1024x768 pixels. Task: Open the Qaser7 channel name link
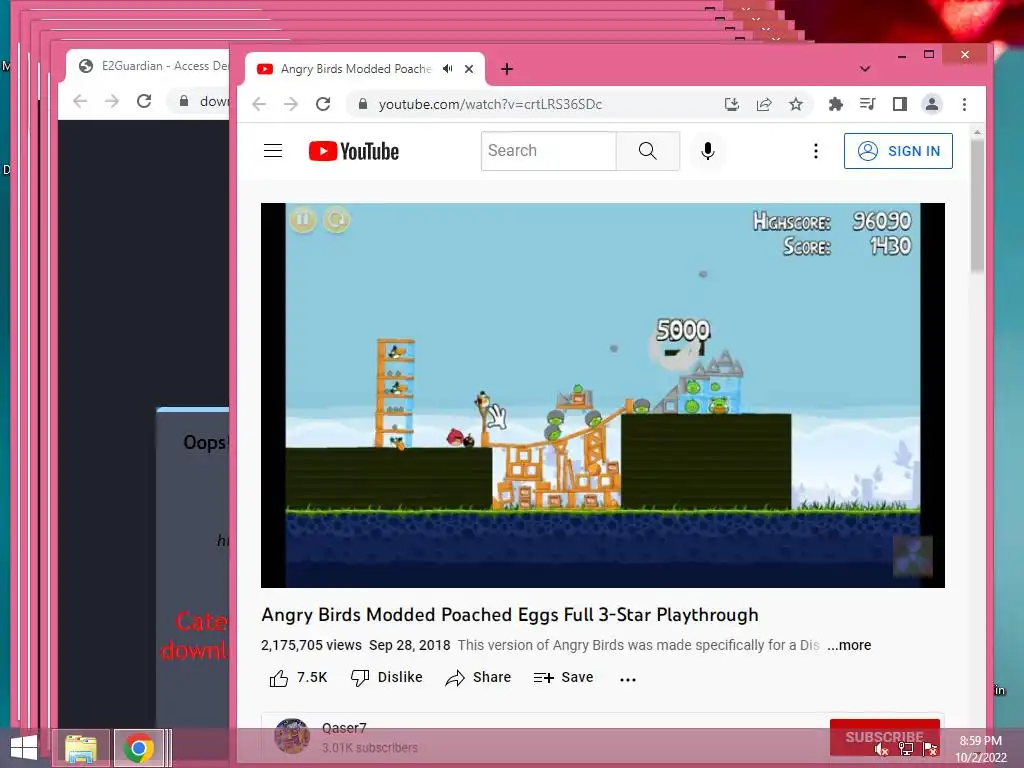point(344,728)
